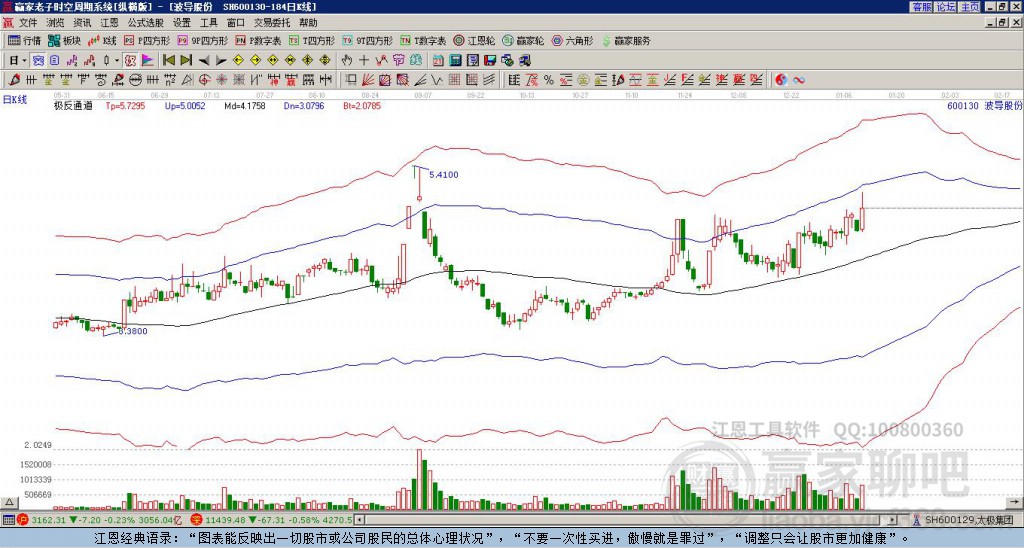Click the 5.4100 price high marker
This screenshot has width=1024, height=548.
pos(443,175)
